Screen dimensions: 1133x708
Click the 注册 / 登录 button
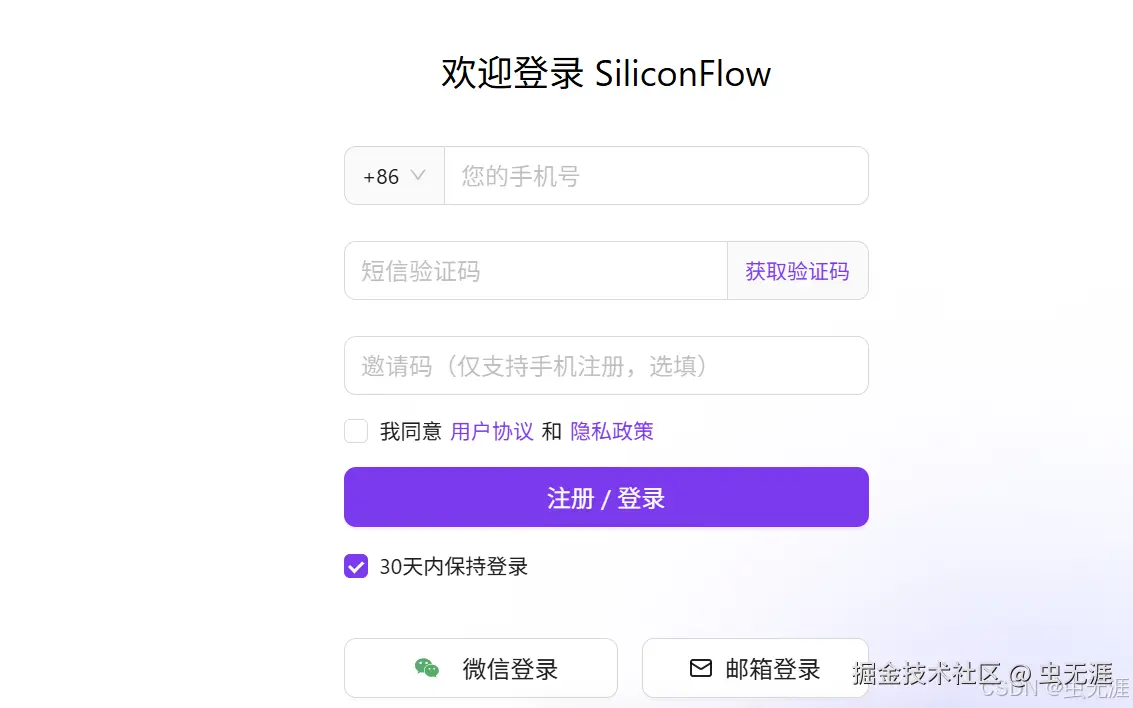(x=605, y=497)
